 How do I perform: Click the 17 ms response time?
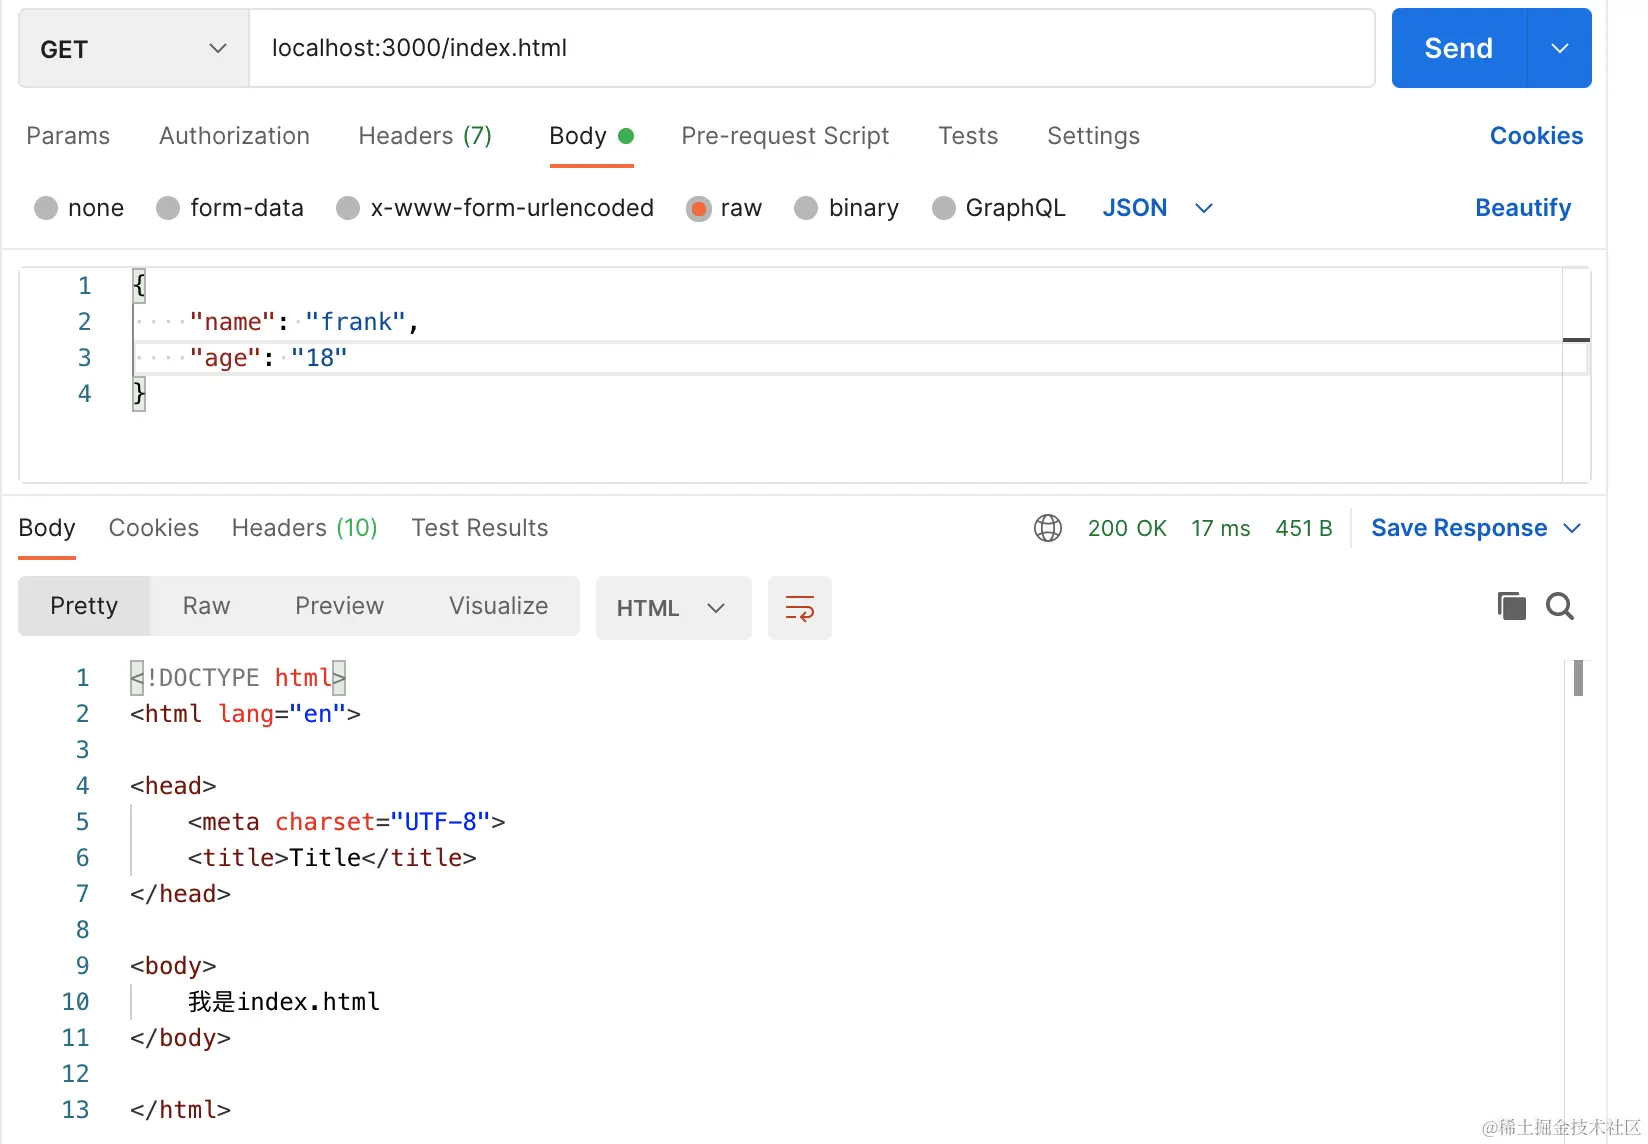click(x=1220, y=528)
